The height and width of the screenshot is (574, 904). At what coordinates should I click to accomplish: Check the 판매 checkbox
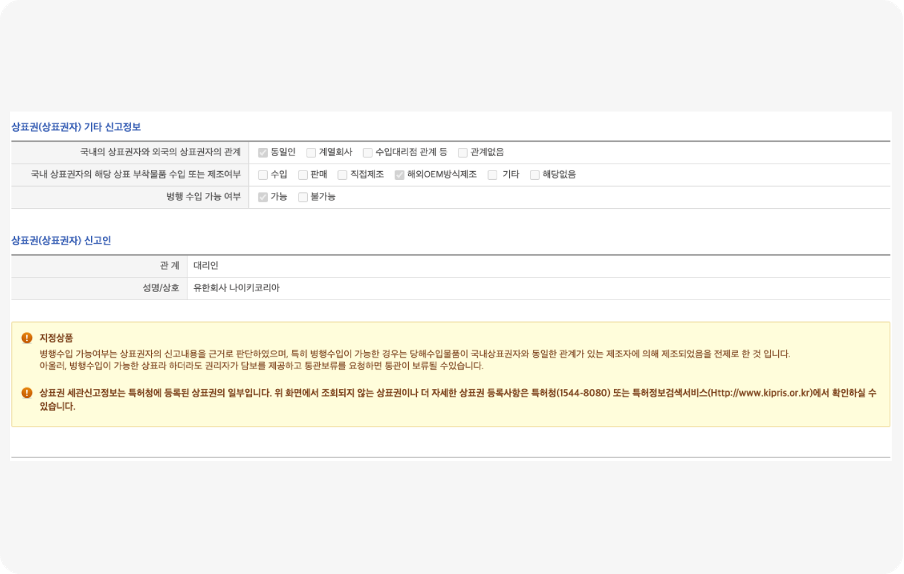303,175
